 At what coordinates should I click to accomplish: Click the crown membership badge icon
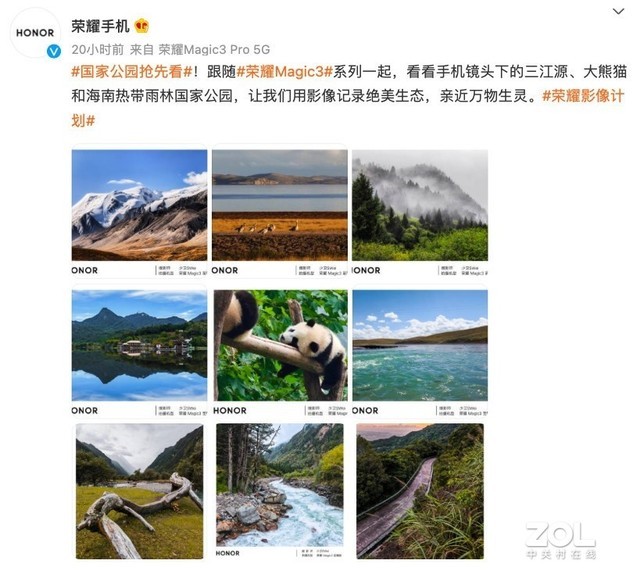(x=142, y=26)
